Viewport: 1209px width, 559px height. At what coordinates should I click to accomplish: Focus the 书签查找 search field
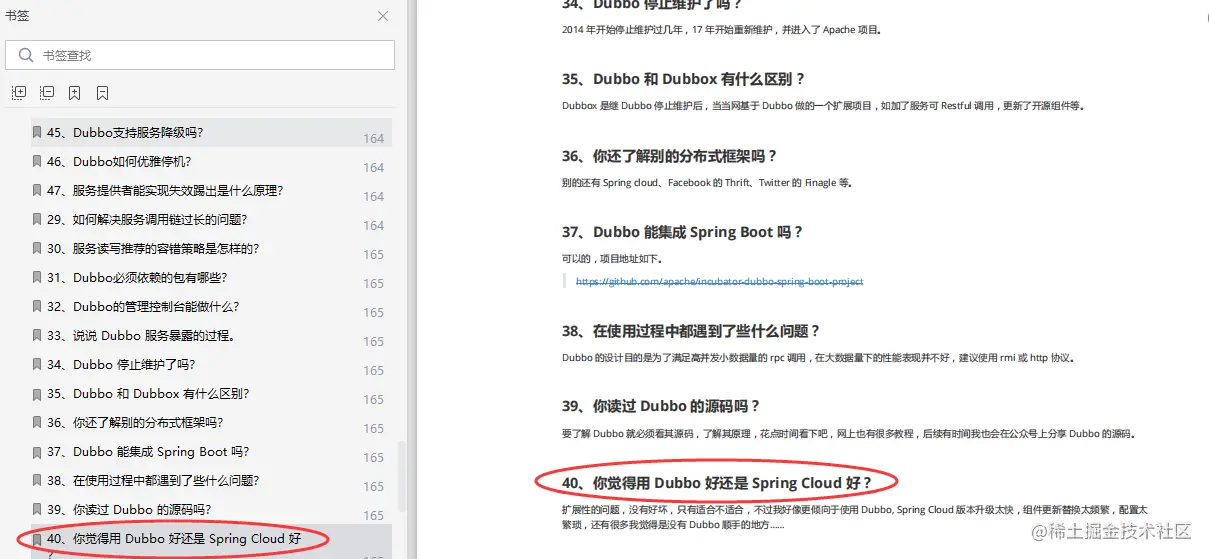point(200,55)
